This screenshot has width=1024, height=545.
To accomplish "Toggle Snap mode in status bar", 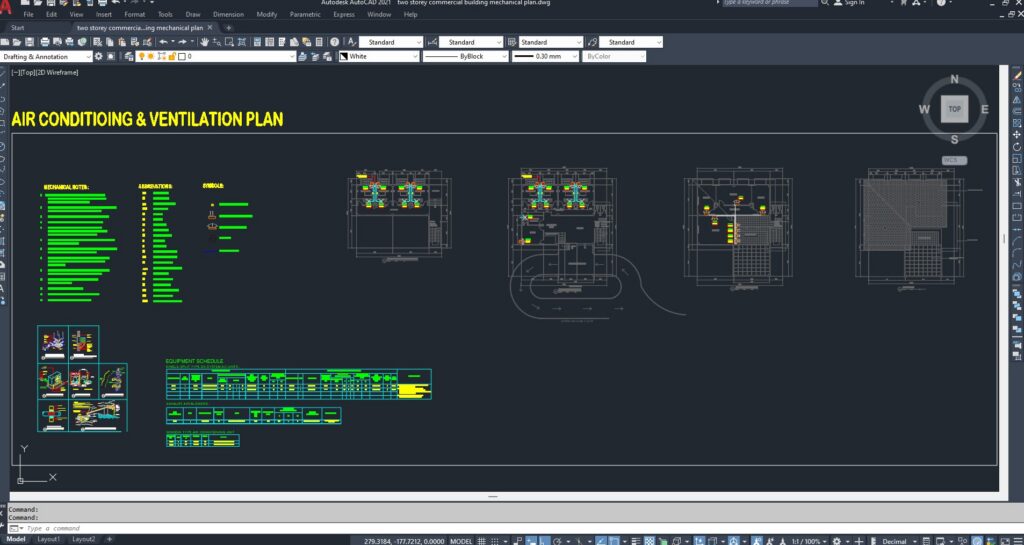I will (x=495, y=540).
